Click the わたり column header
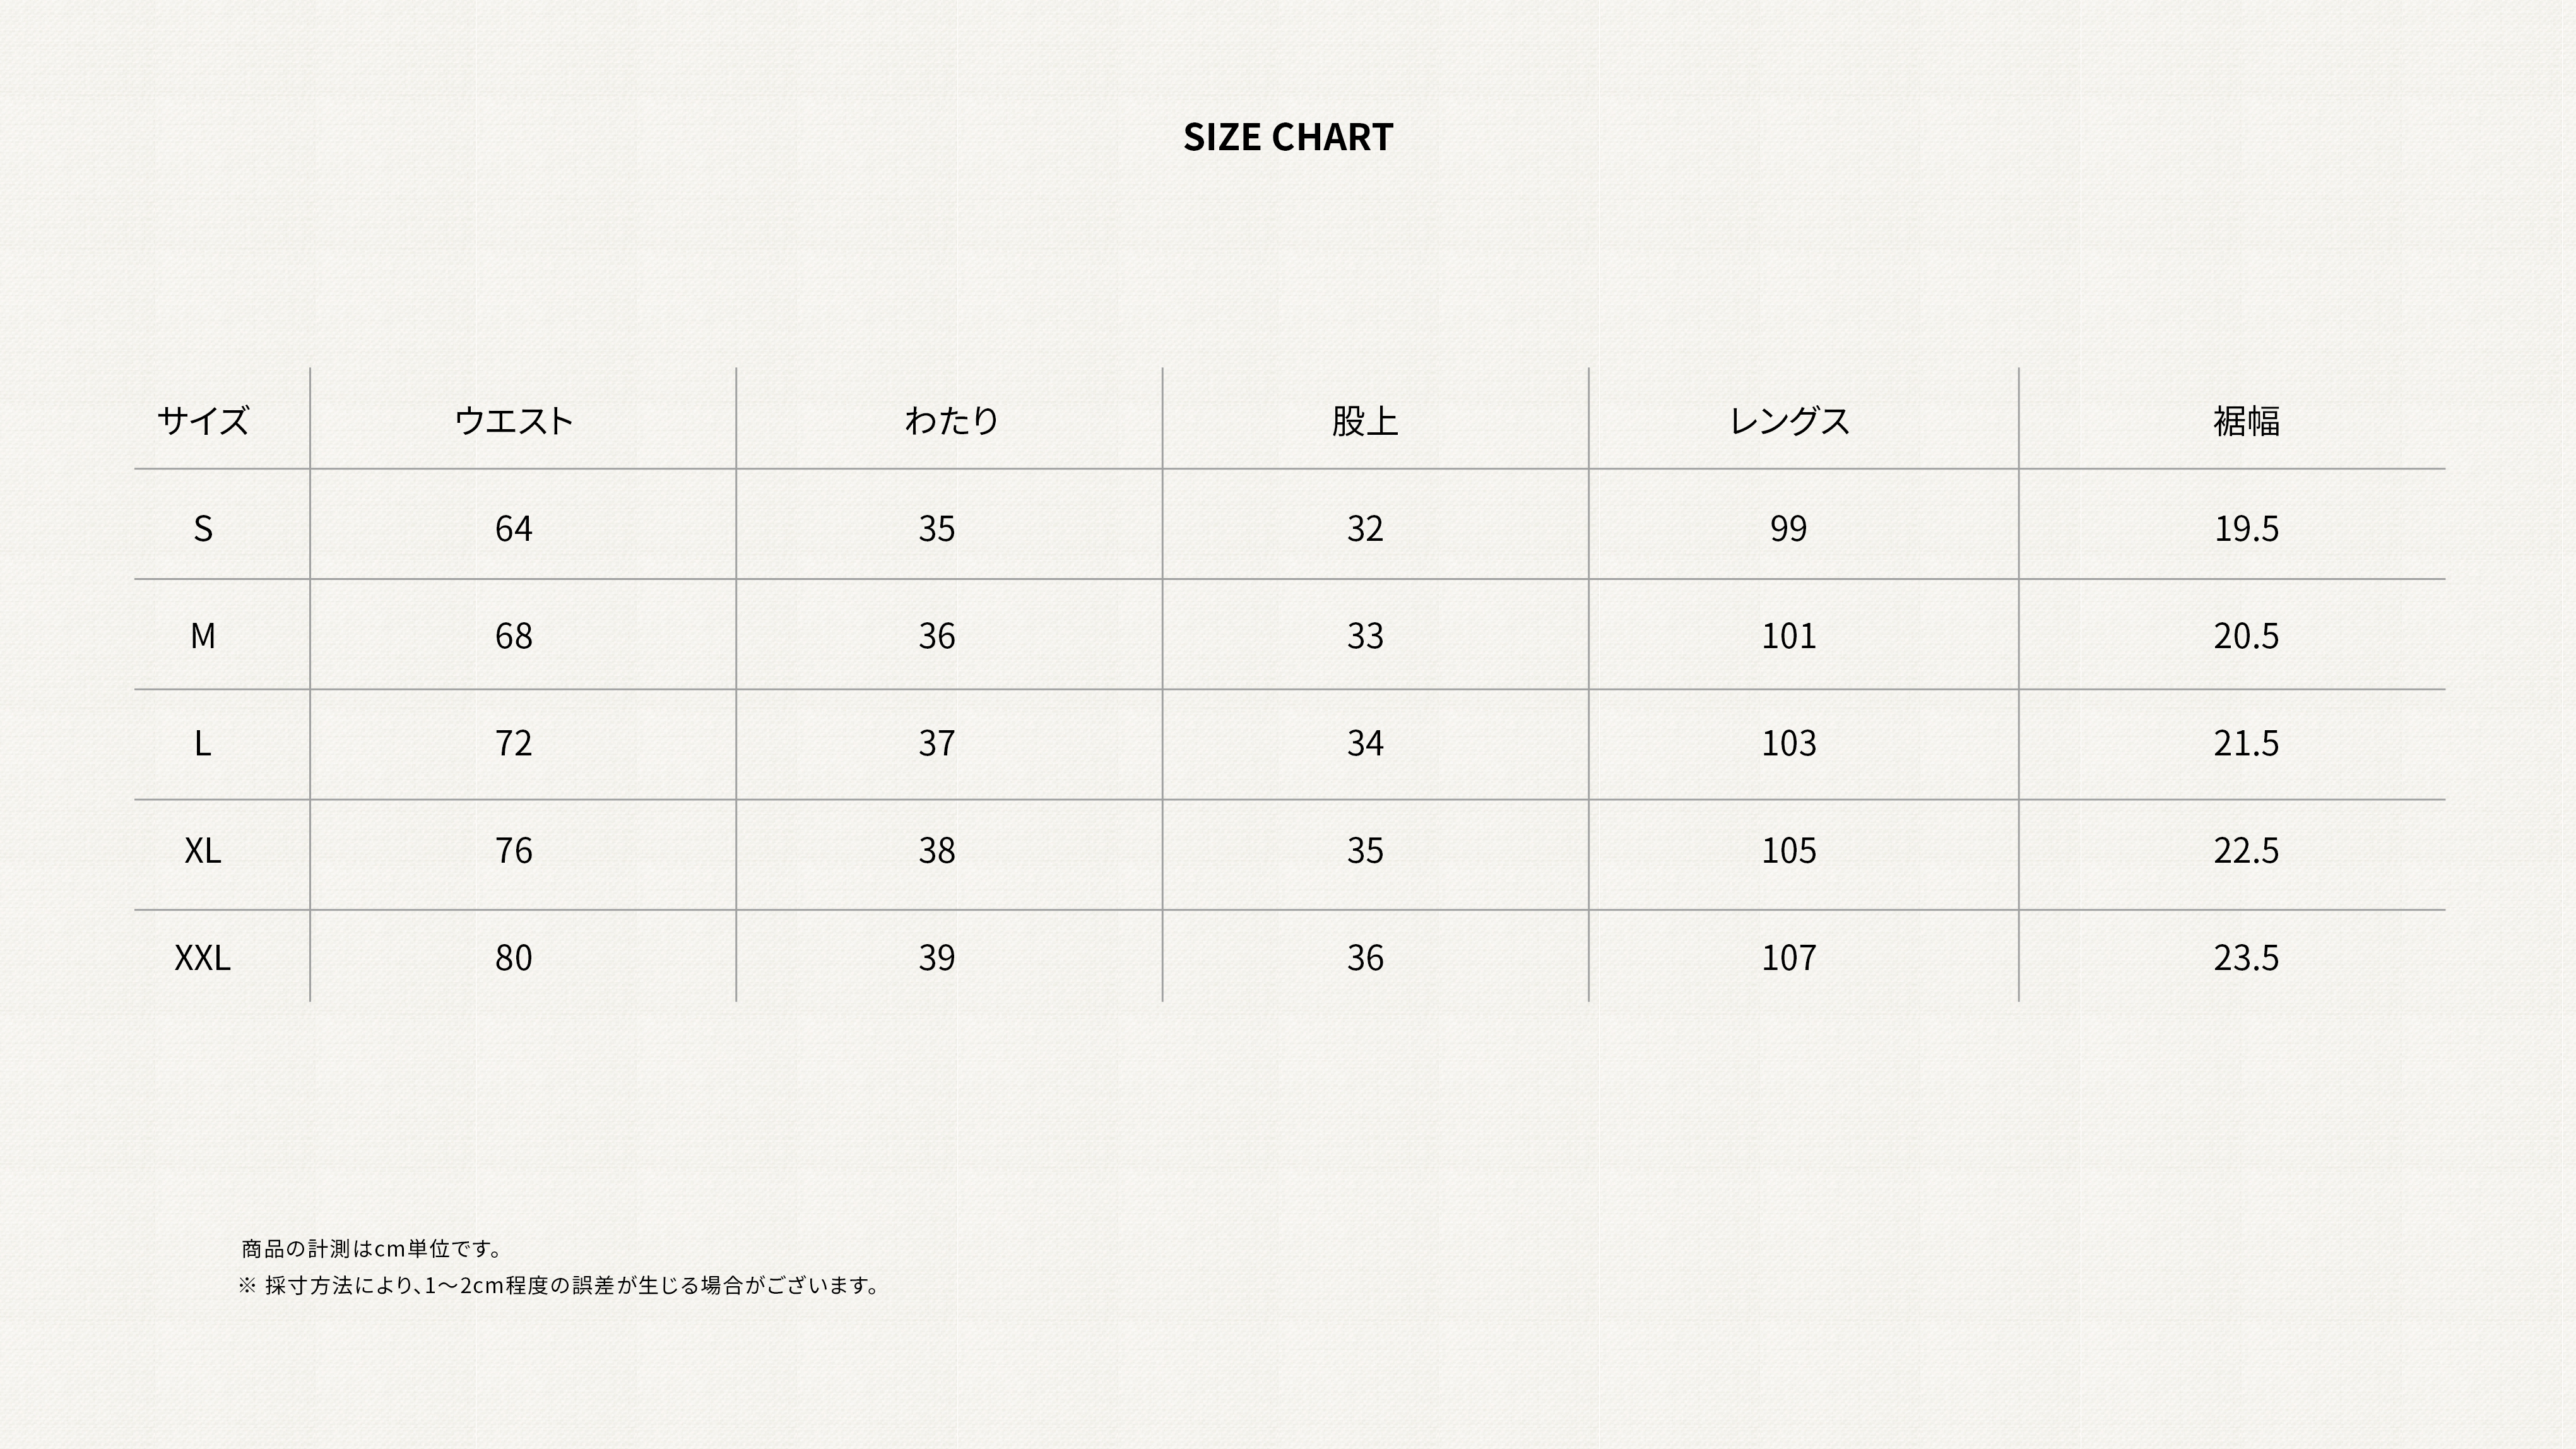The width and height of the screenshot is (2576, 1449). 950,420
